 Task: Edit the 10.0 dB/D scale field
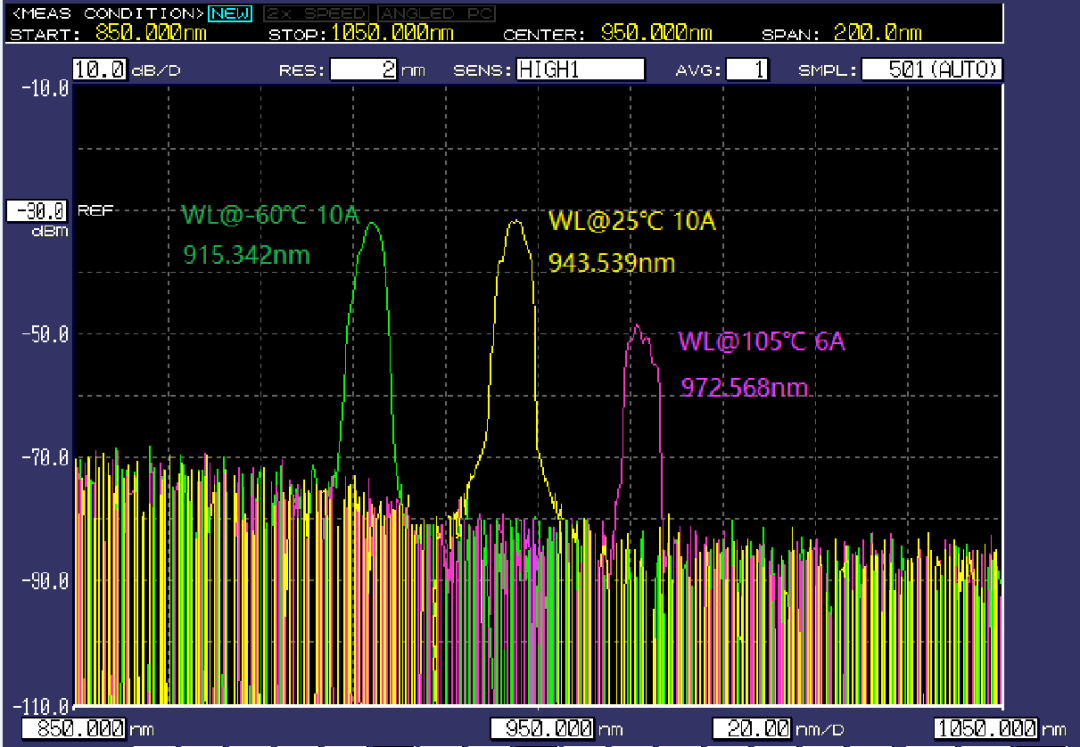[100, 69]
